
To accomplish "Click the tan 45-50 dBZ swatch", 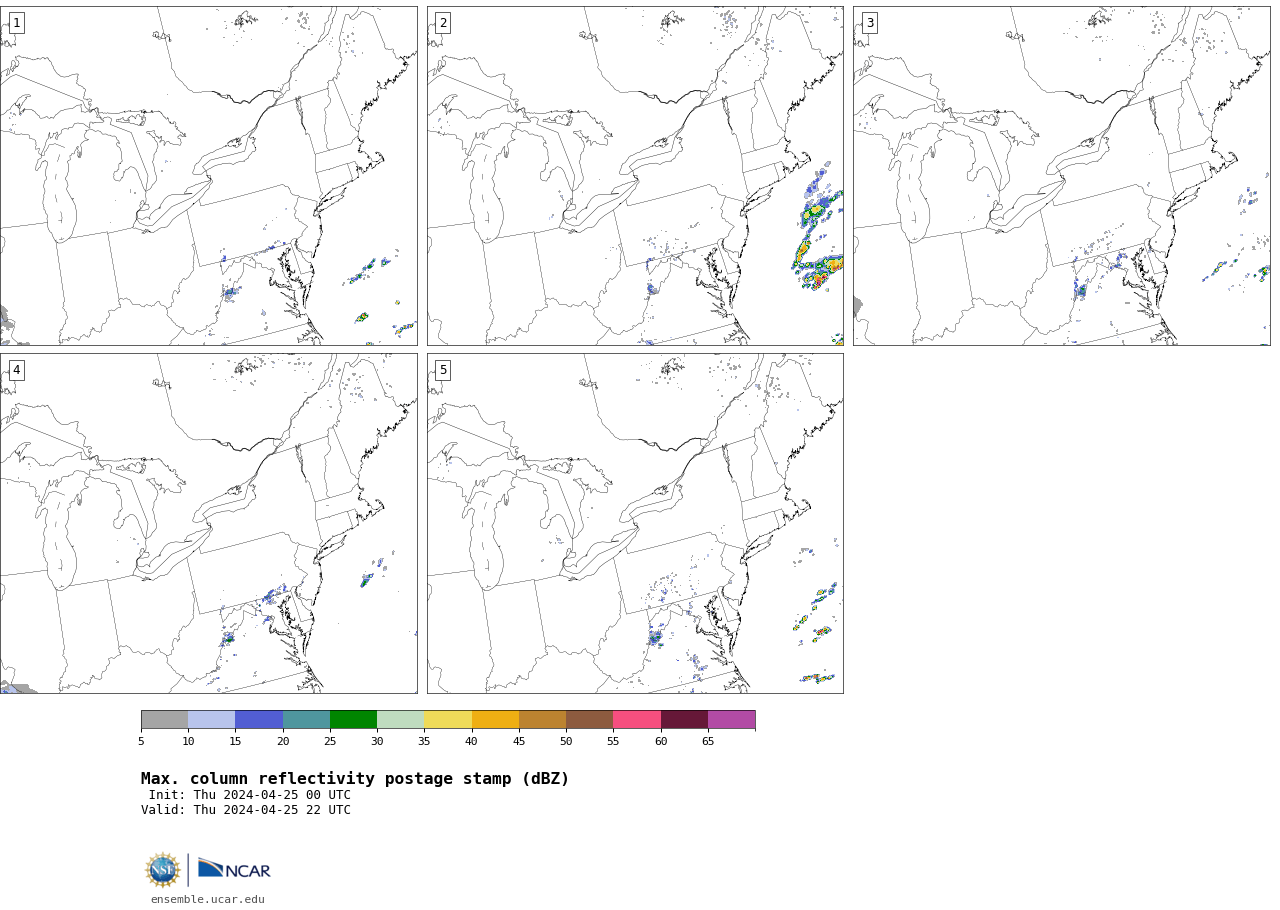I will pyautogui.click(x=542, y=720).
